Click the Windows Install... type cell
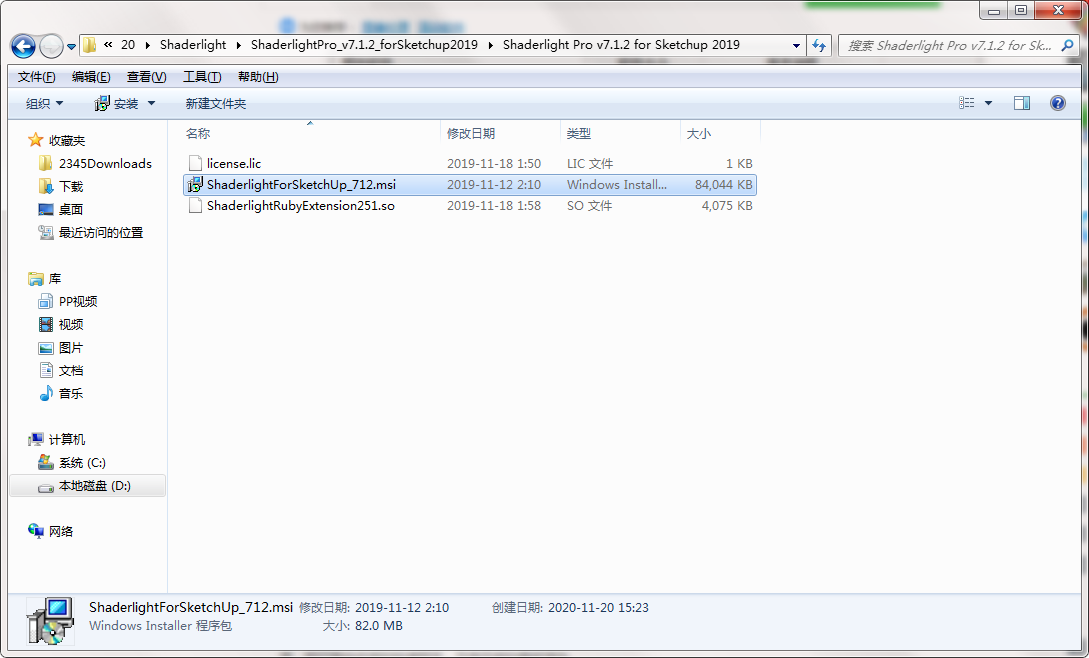 click(617, 184)
